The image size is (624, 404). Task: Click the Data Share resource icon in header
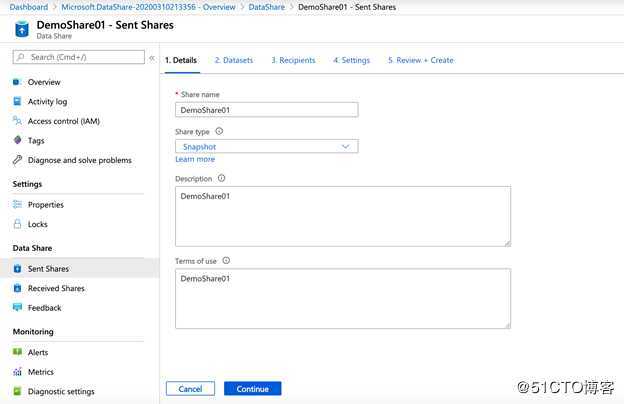click(22, 29)
